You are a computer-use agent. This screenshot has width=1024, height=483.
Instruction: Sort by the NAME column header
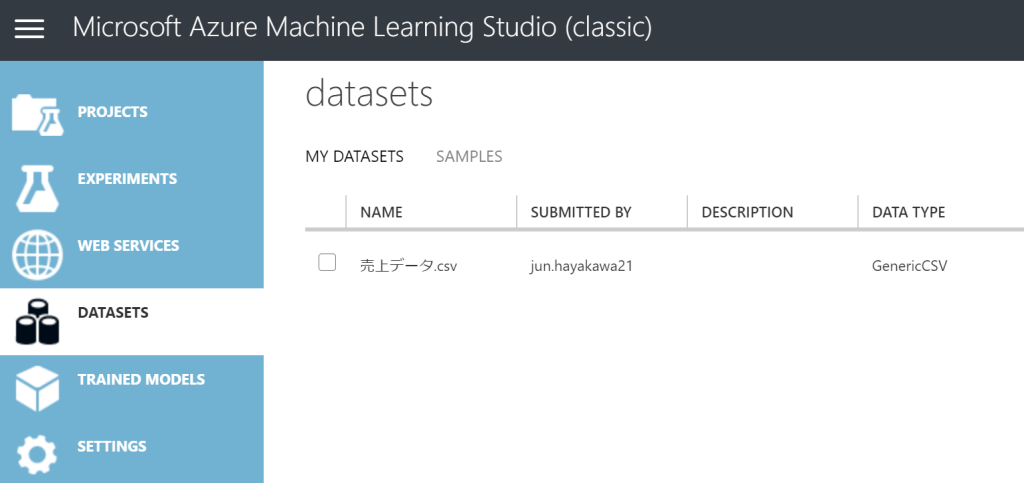pos(381,212)
